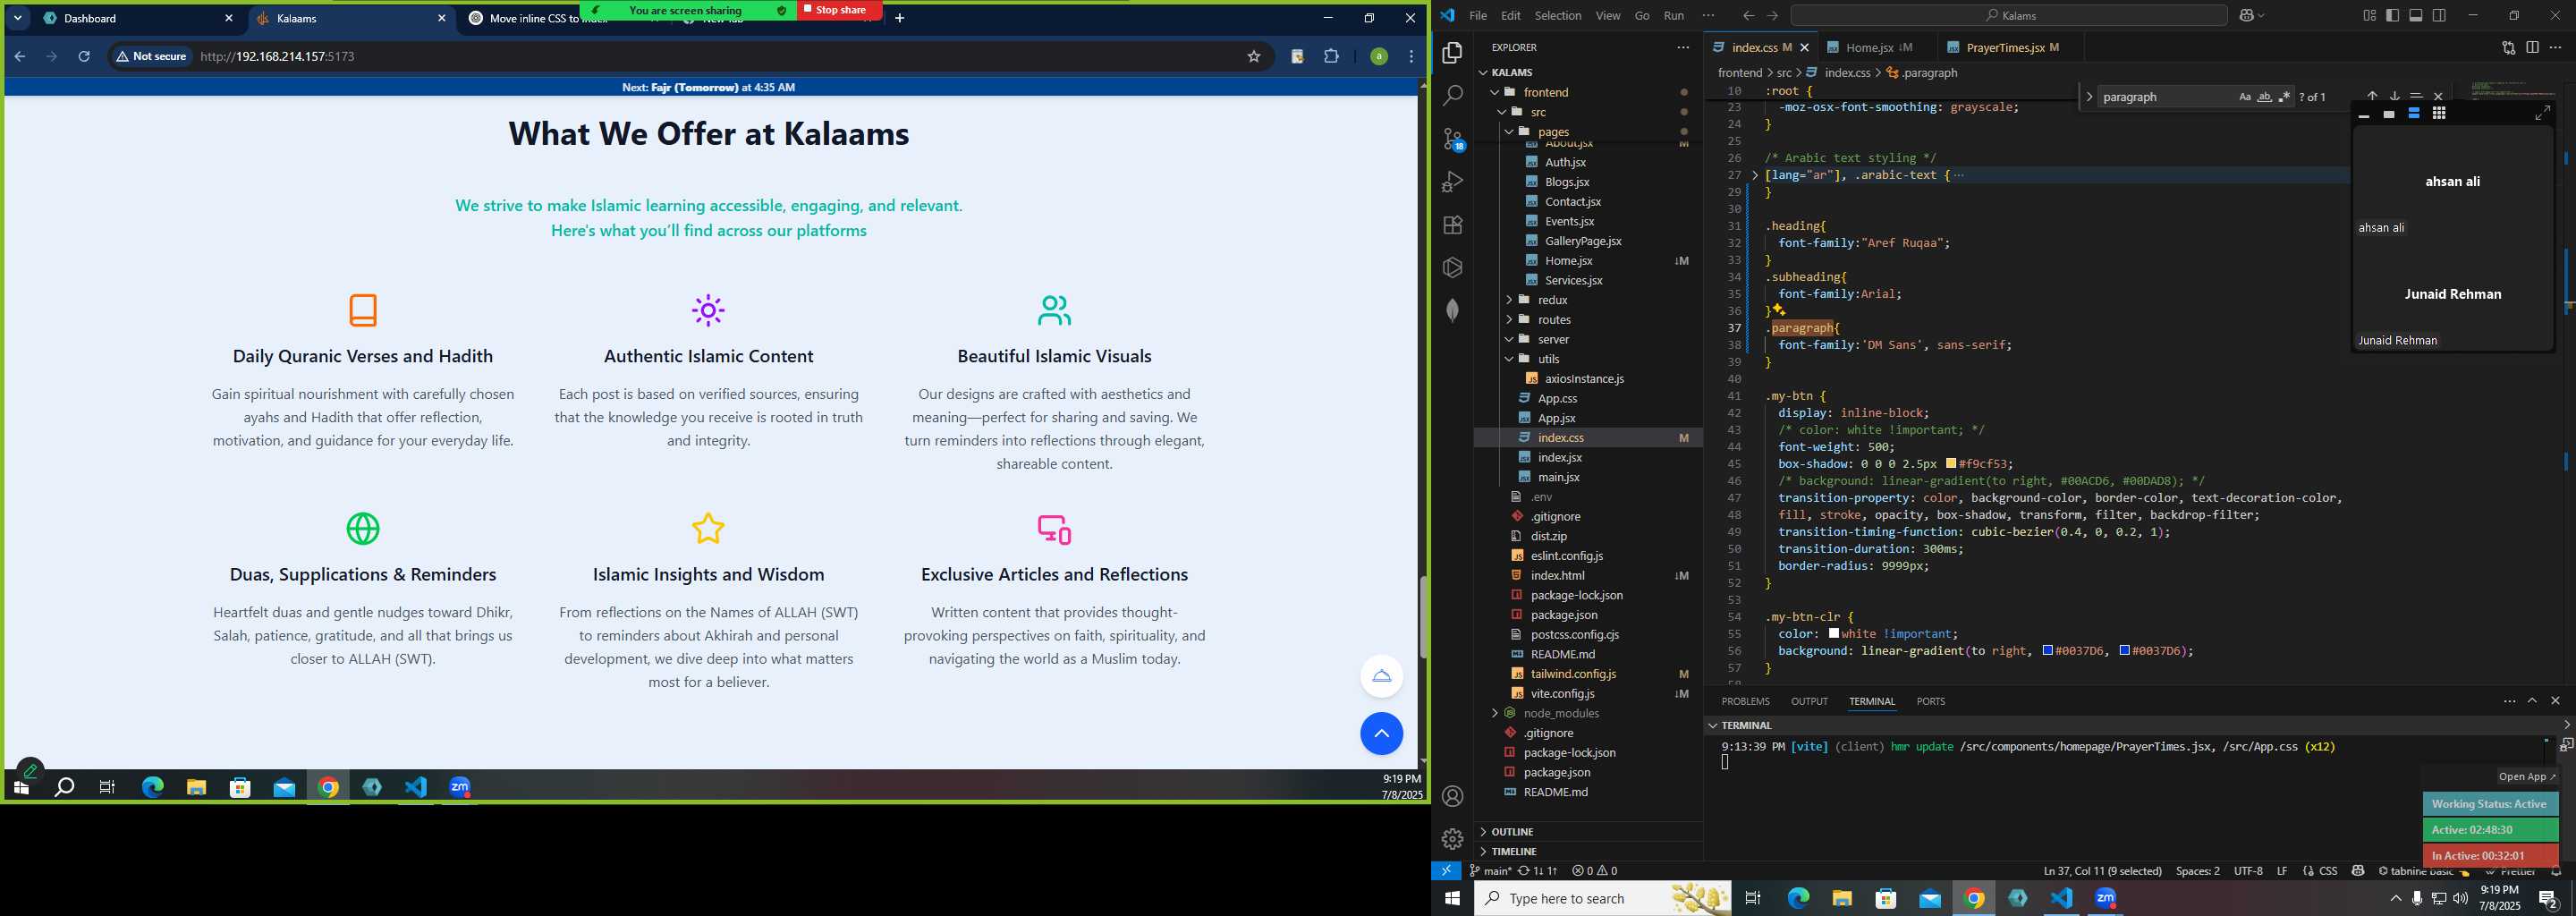Image resolution: width=2576 pixels, height=916 pixels.
Task: Click the blue scroll-to-top arrow button
Action: click(1381, 734)
